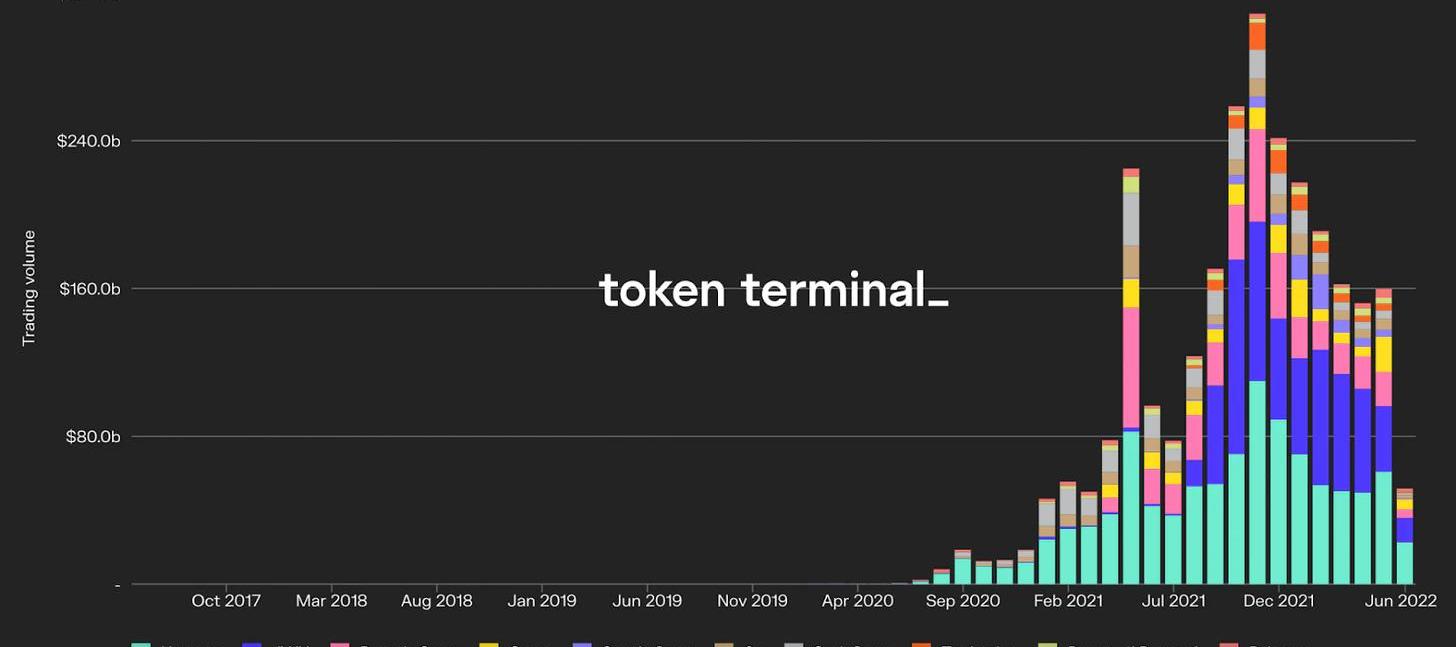Image resolution: width=1456 pixels, height=647 pixels.
Task: Select the Oct 2017 x-axis label
Action: 226,601
